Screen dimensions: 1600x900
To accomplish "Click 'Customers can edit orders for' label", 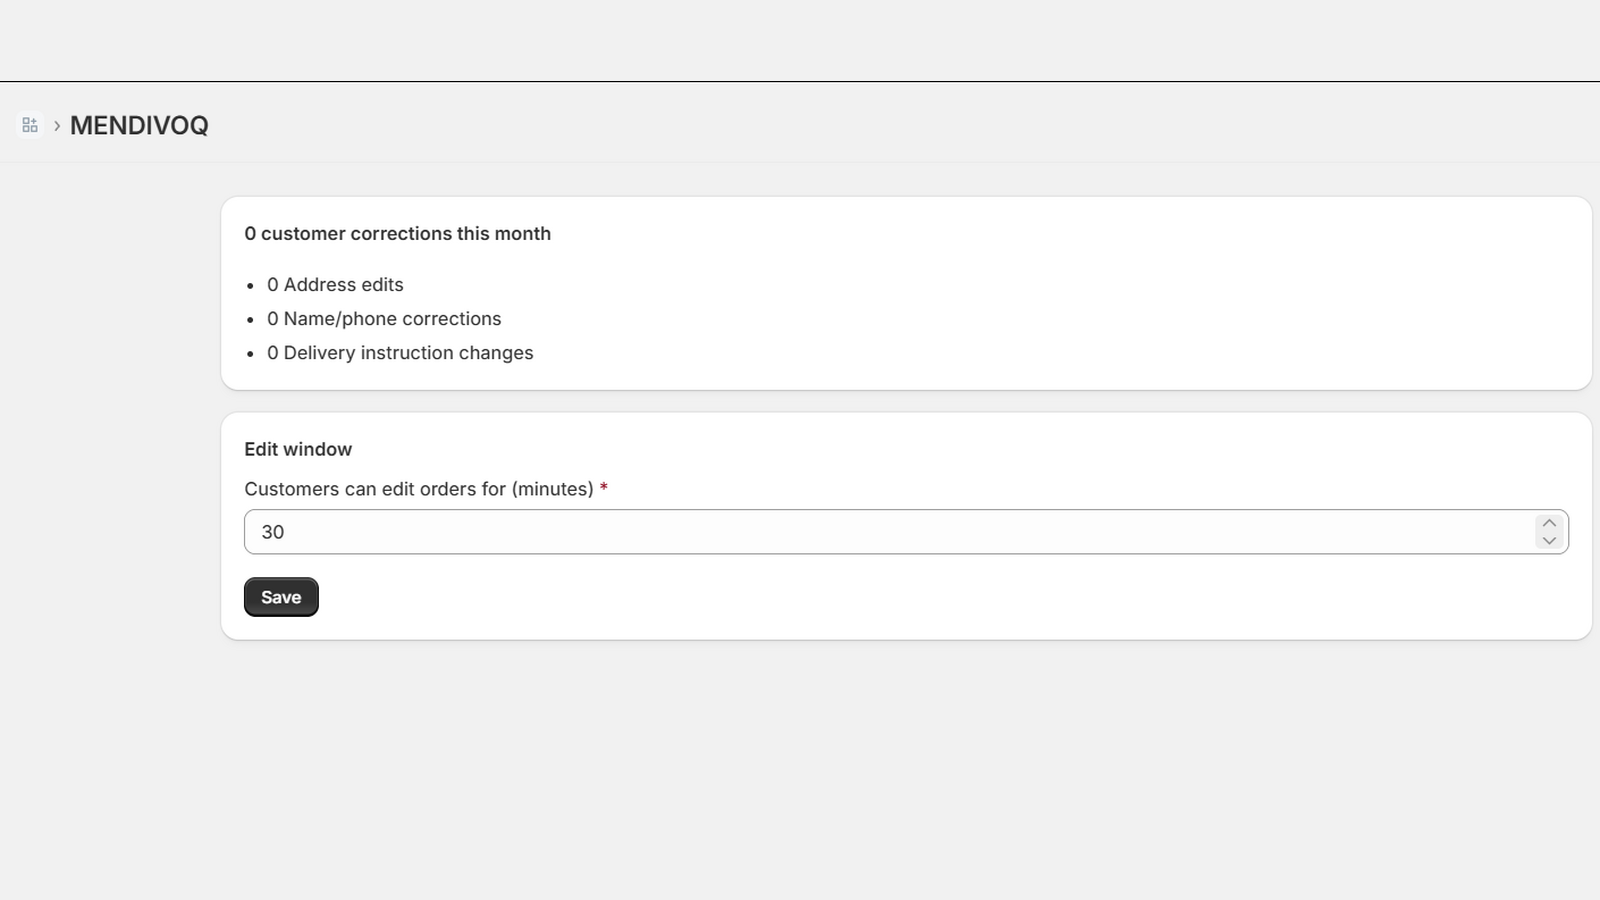I will click(x=419, y=489).
